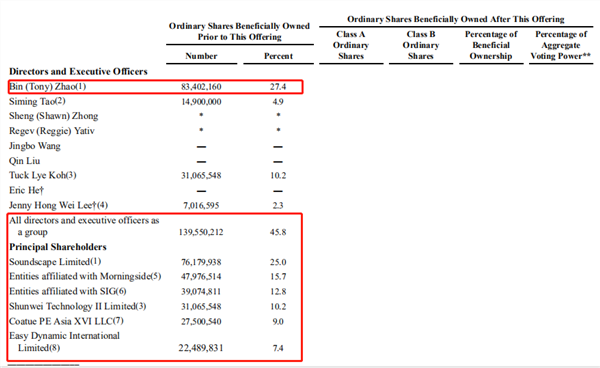Click the Class A Ordinary Shares header
Viewport: 600px width, 368px height.
tap(351, 45)
